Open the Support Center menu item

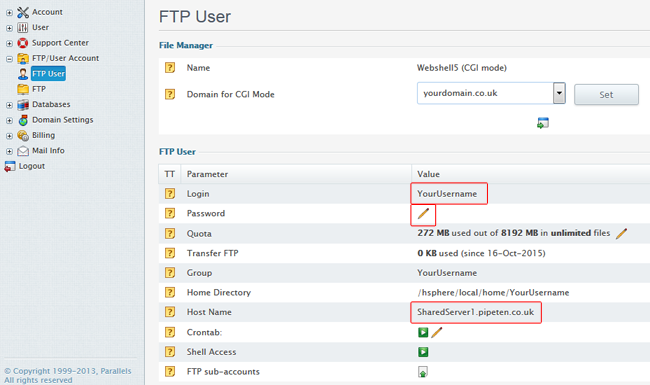pyautogui.click(x=61, y=43)
